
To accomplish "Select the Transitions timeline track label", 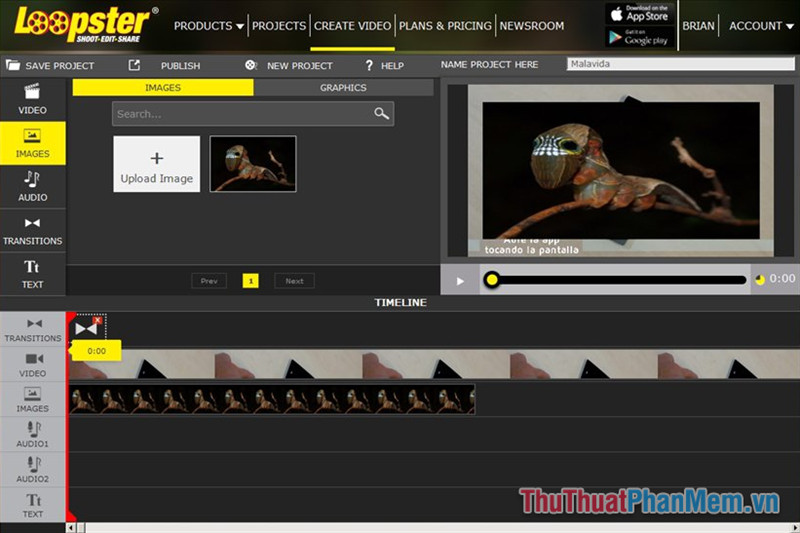I will click(33, 330).
